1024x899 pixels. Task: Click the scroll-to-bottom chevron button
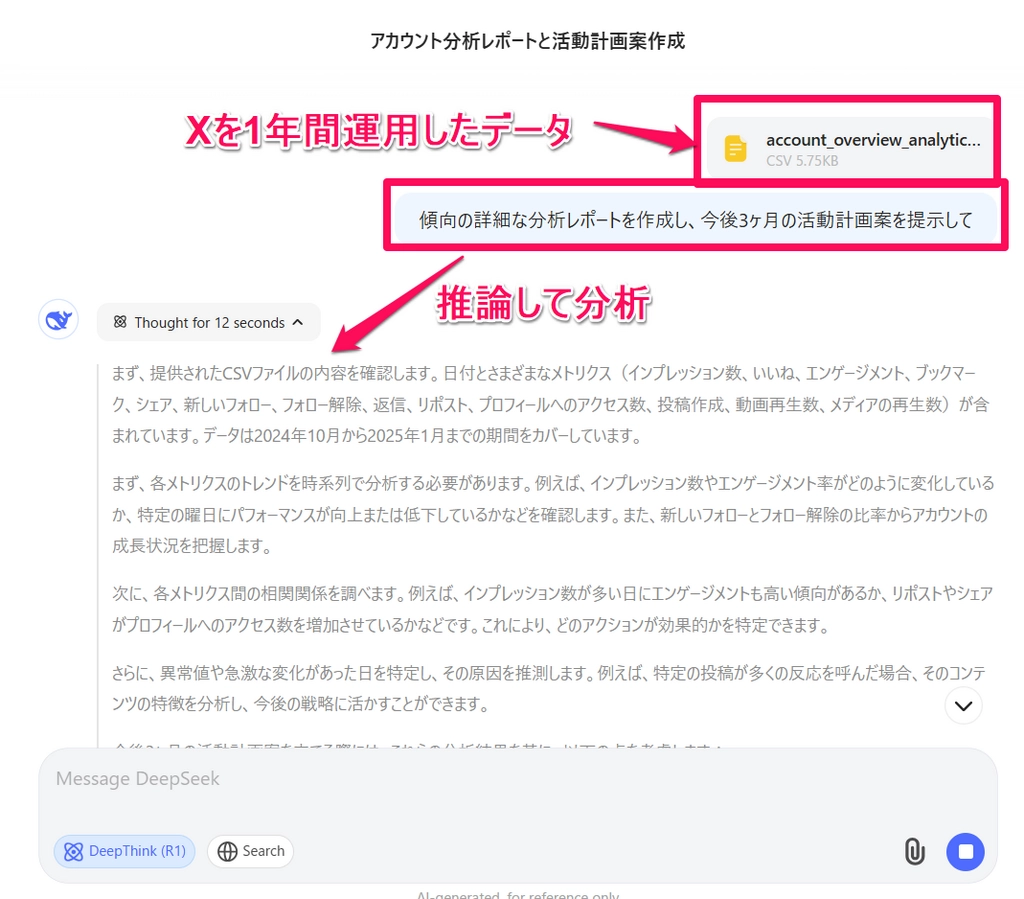click(x=963, y=706)
